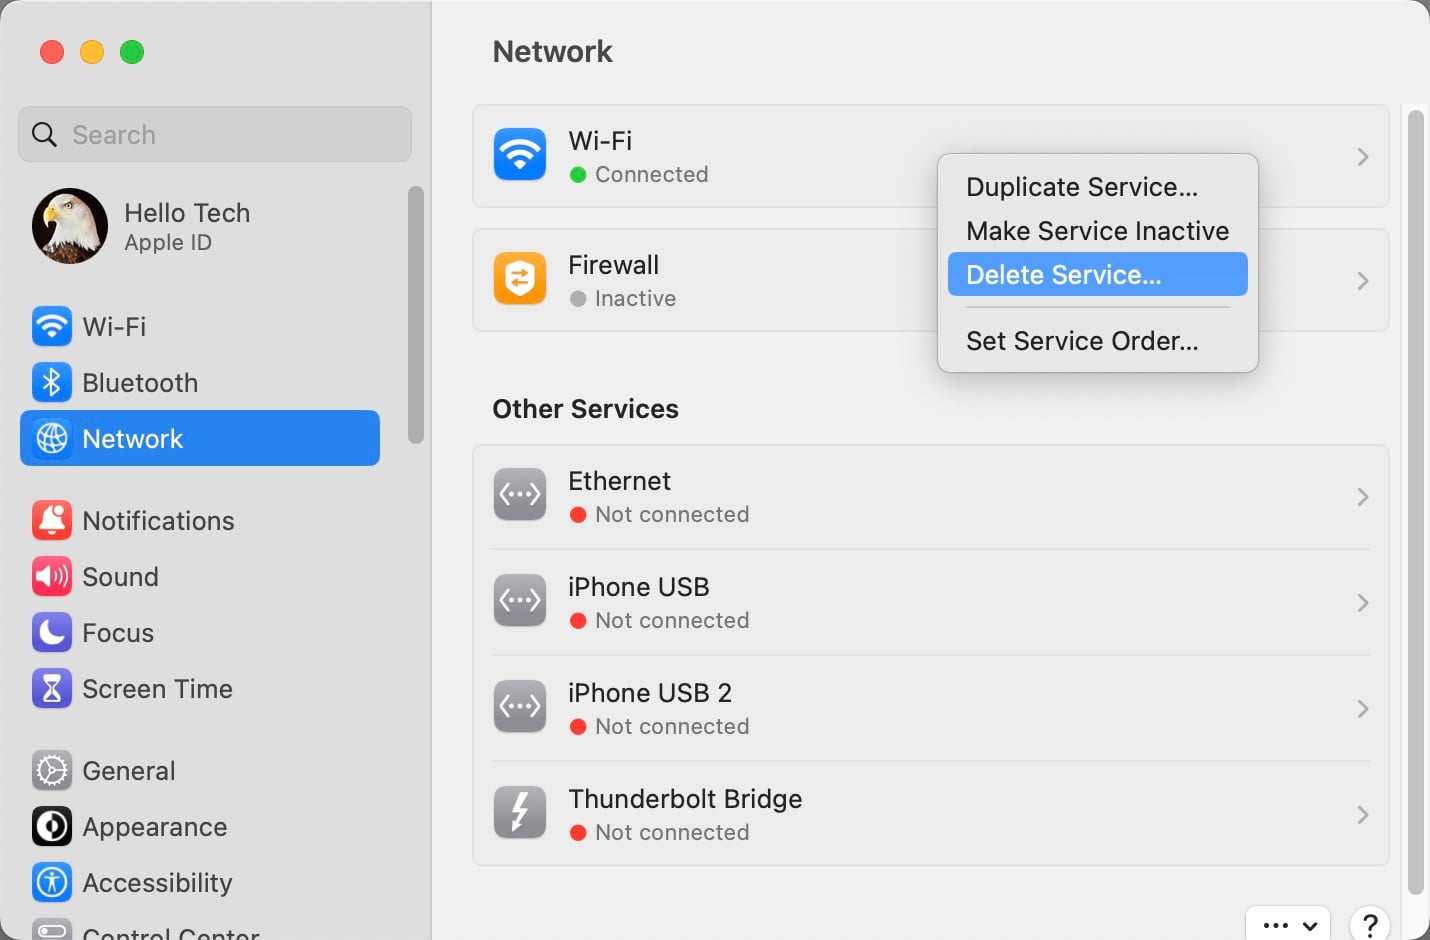
Task: Click the Accessibility icon in sidebar
Action: 51,882
